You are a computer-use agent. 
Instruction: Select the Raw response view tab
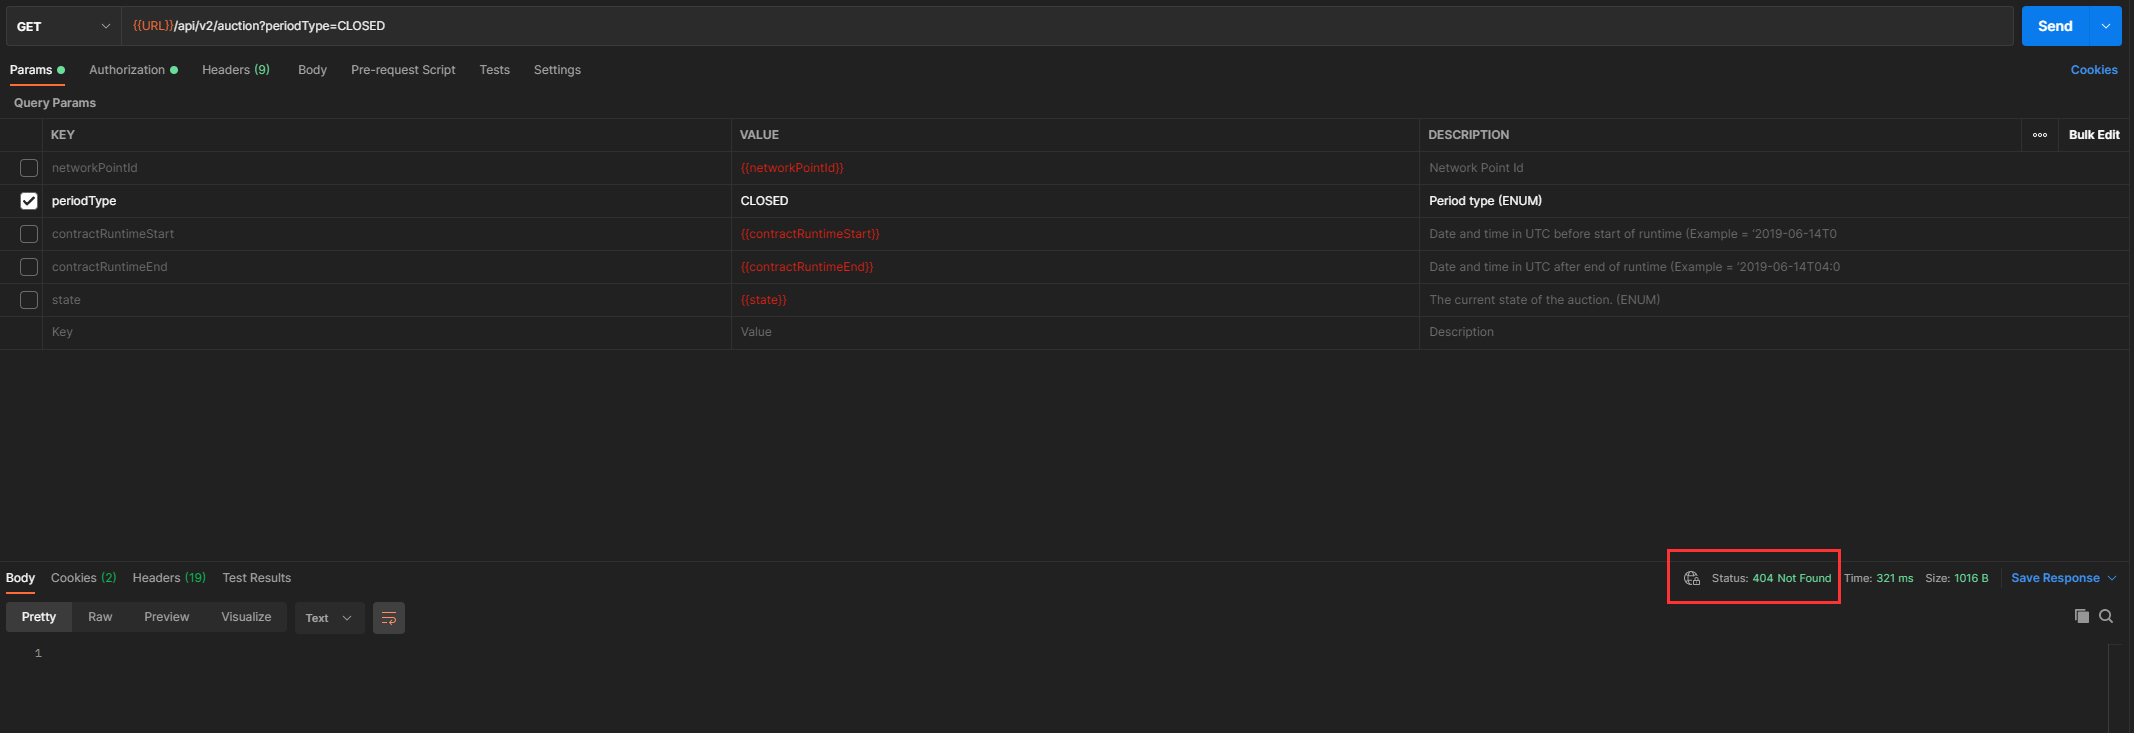coord(100,617)
